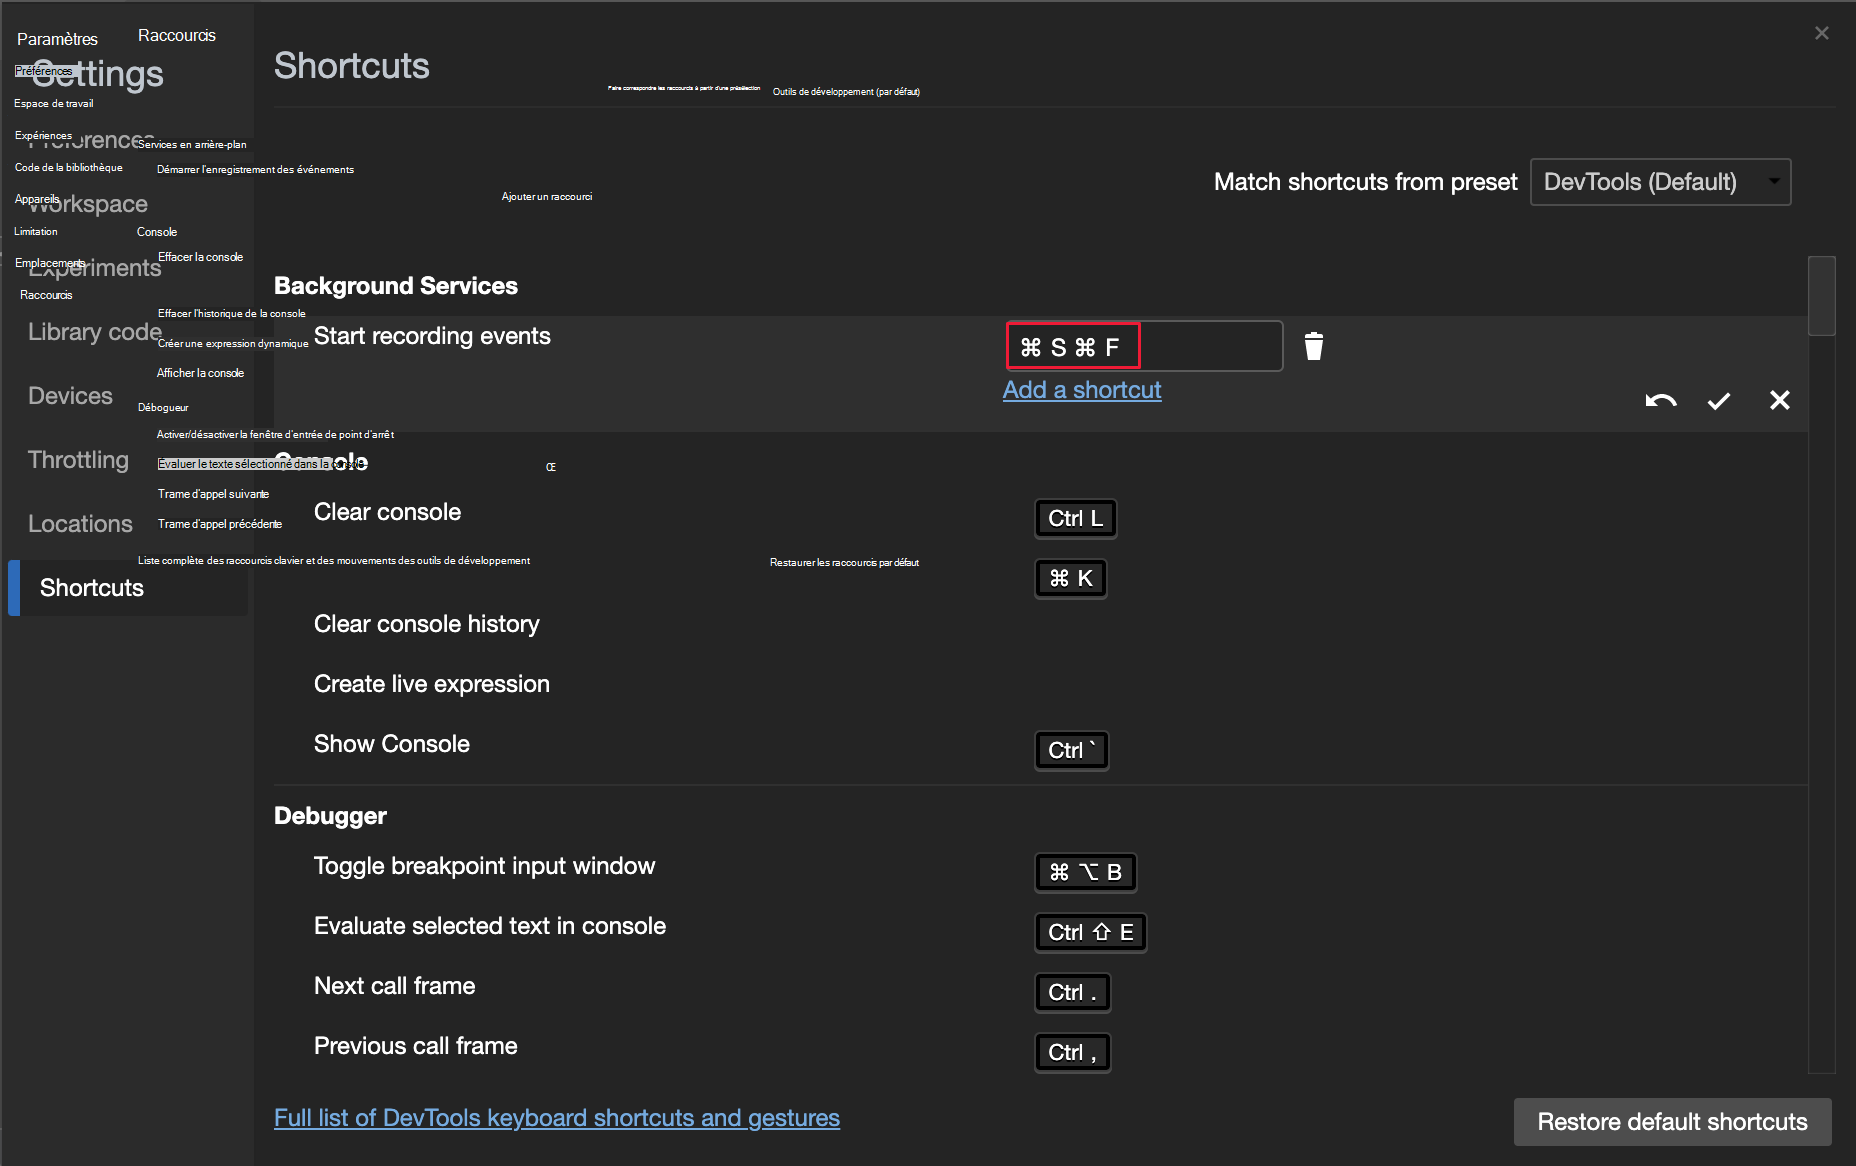Screen dimensions: 1856x1166
Task: Open the Throttling settings tab
Action: (x=78, y=460)
